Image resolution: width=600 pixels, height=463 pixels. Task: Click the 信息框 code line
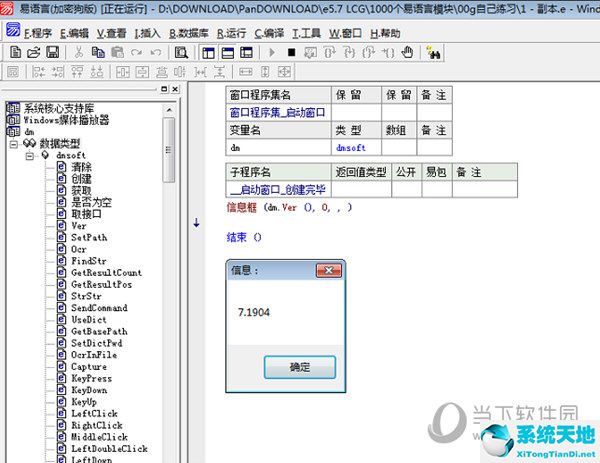[289, 207]
